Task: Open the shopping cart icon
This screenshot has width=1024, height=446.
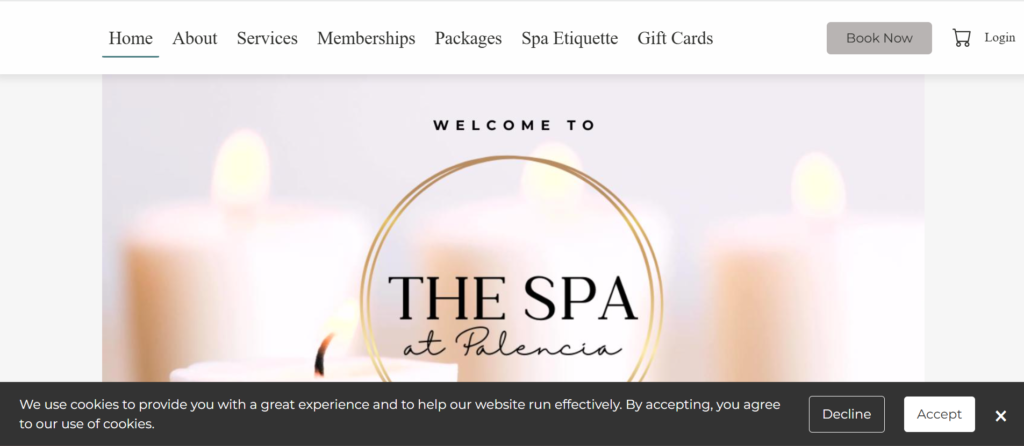Action: pyautogui.click(x=961, y=38)
